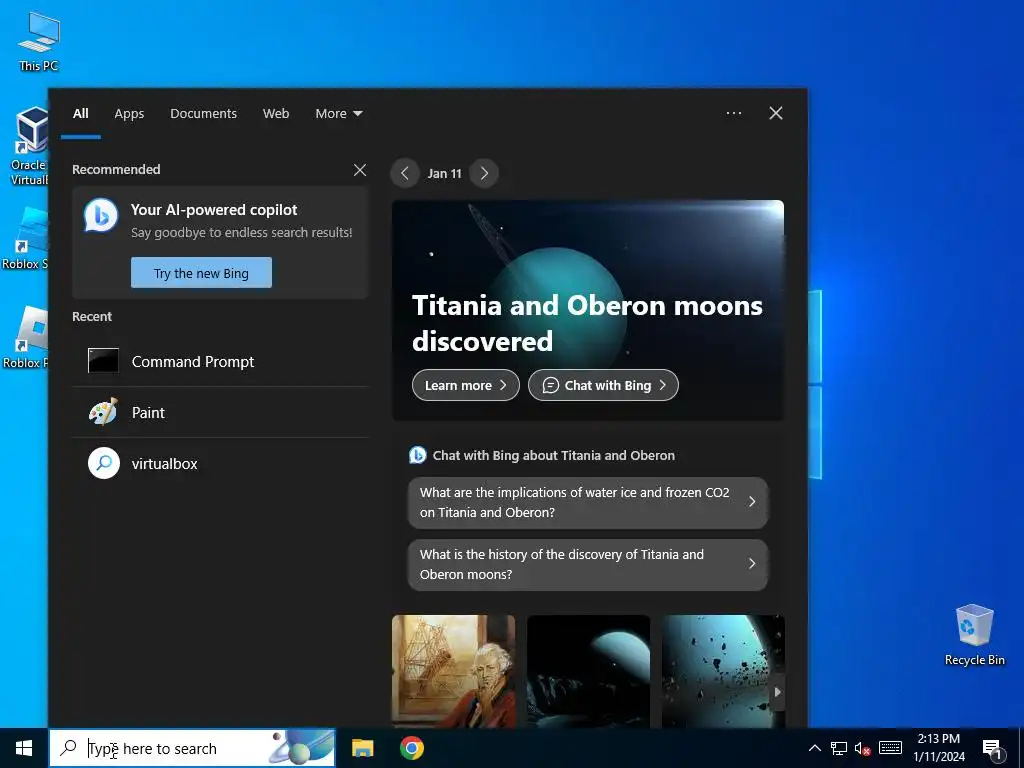Open network status tray icon
1024x768 pixels.
[x=839, y=748]
